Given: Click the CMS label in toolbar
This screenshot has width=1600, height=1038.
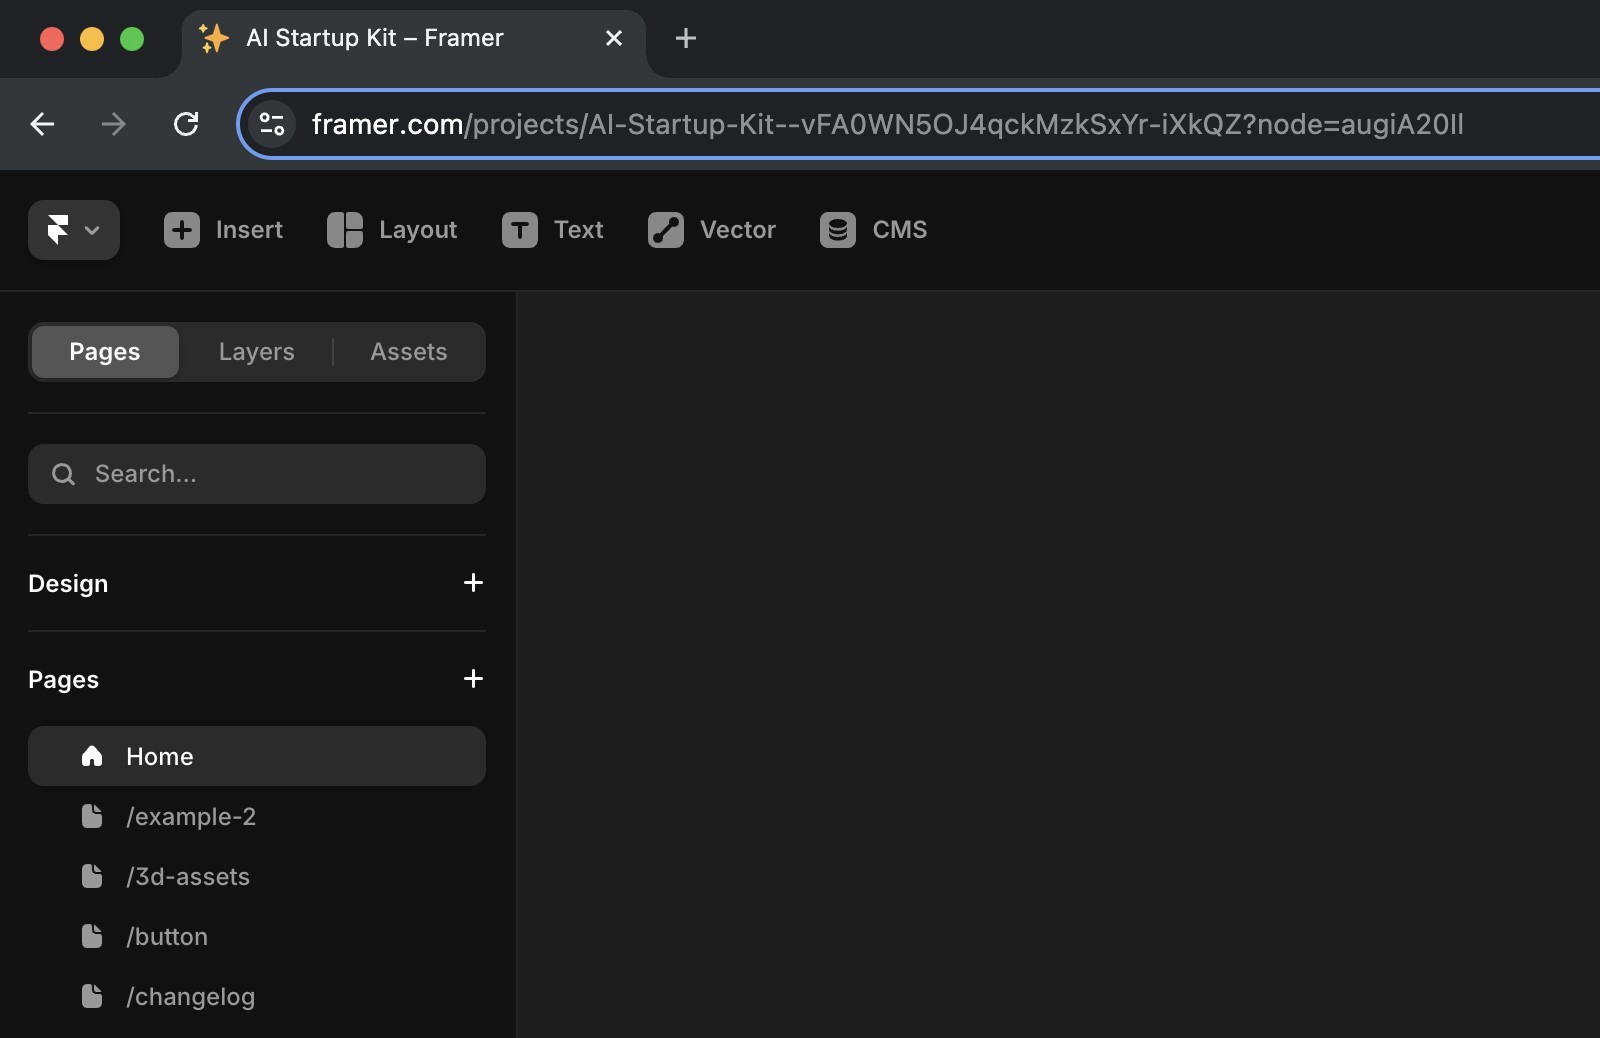Looking at the screenshot, I should click(x=900, y=230).
